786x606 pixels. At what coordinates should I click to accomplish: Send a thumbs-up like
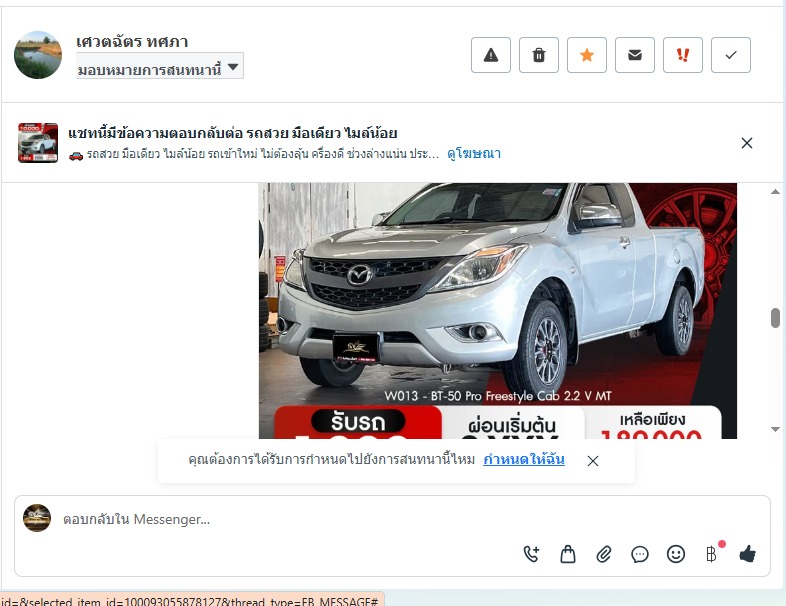click(x=747, y=554)
